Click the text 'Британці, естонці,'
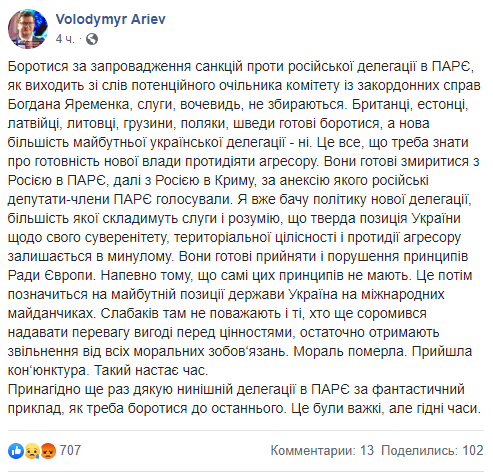The width and height of the screenshot is (493, 475). [x=410, y=104]
